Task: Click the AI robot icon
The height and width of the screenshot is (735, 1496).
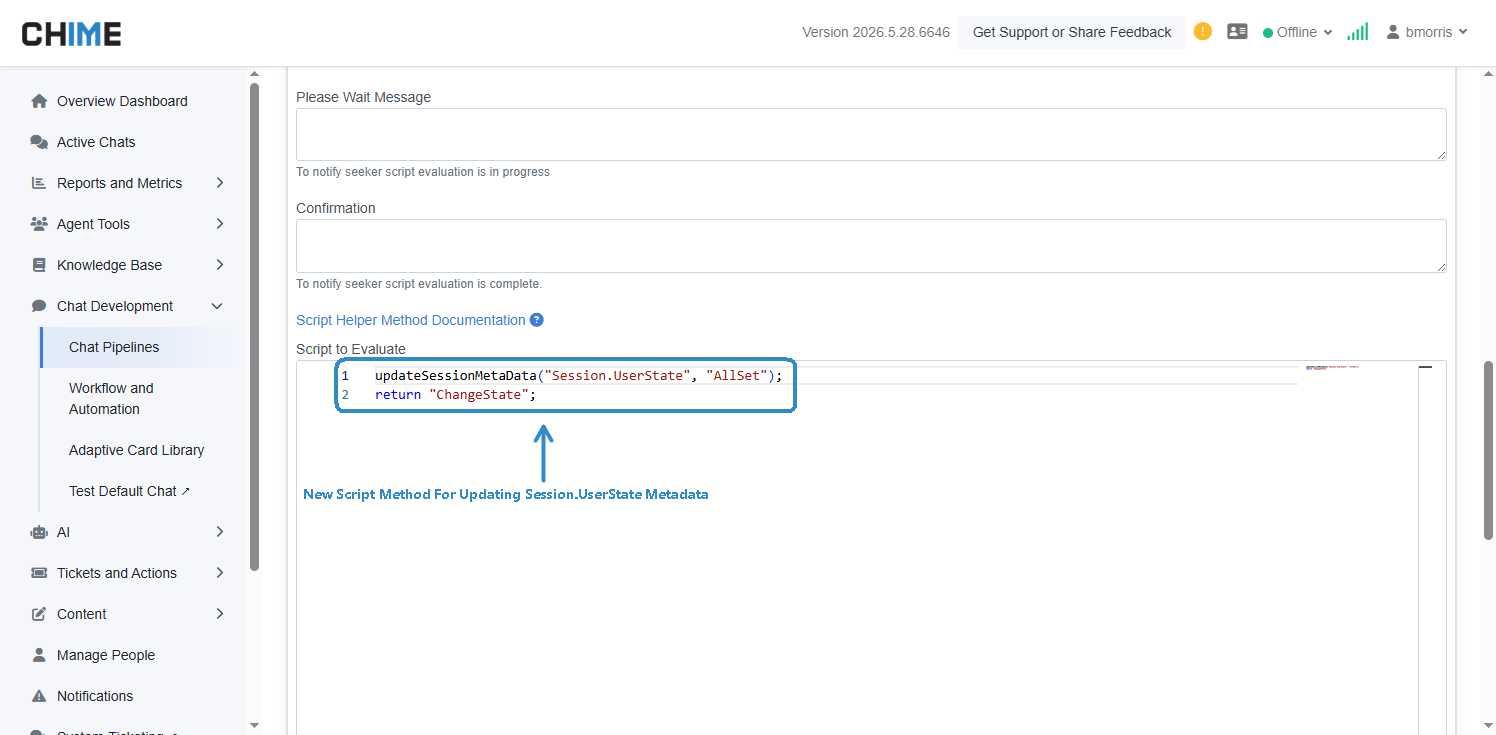Action: pyautogui.click(x=39, y=532)
